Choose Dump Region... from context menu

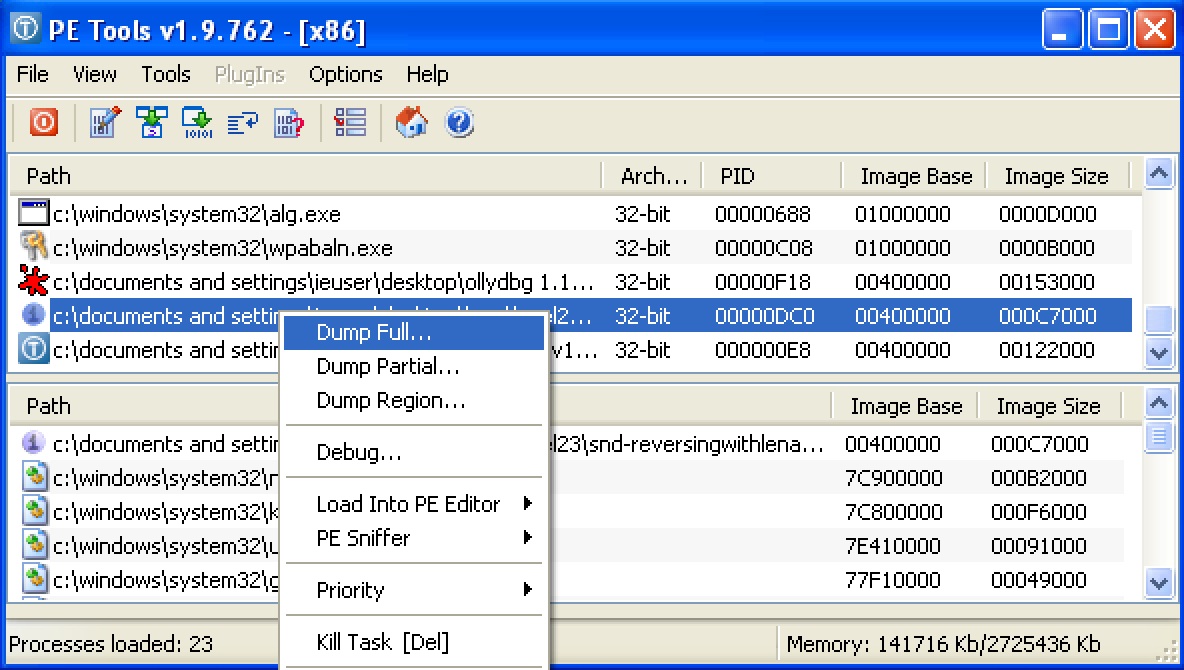(x=414, y=400)
